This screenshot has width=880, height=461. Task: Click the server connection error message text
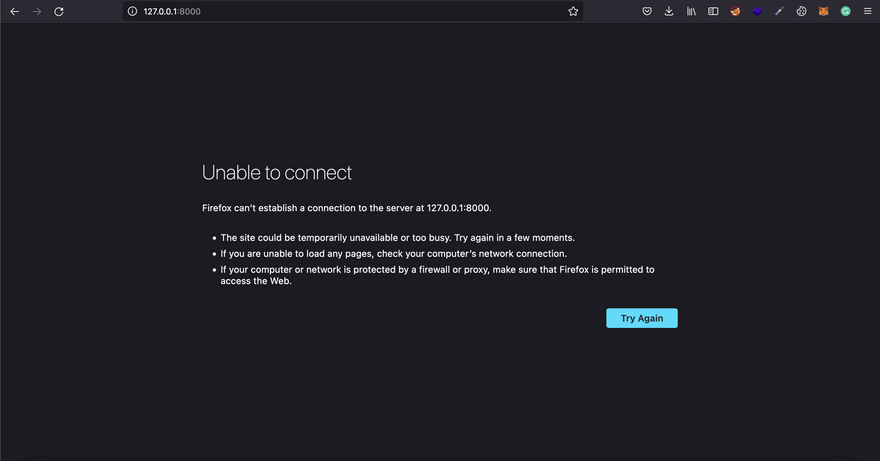(x=347, y=208)
